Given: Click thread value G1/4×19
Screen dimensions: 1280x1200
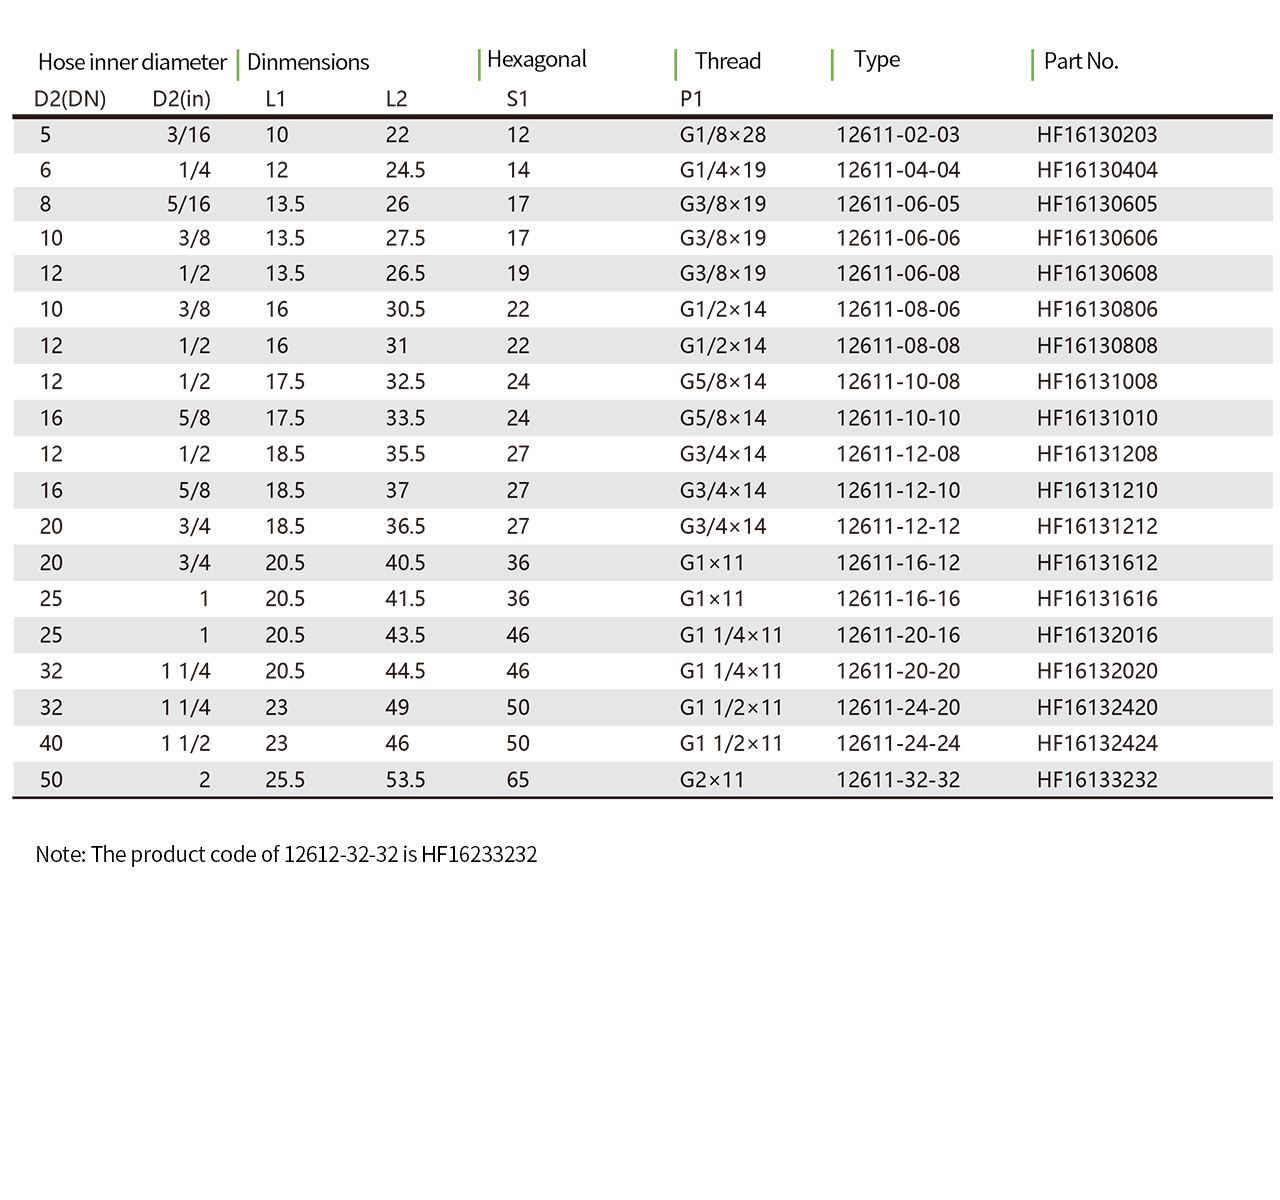Looking at the screenshot, I should click(723, 170).
